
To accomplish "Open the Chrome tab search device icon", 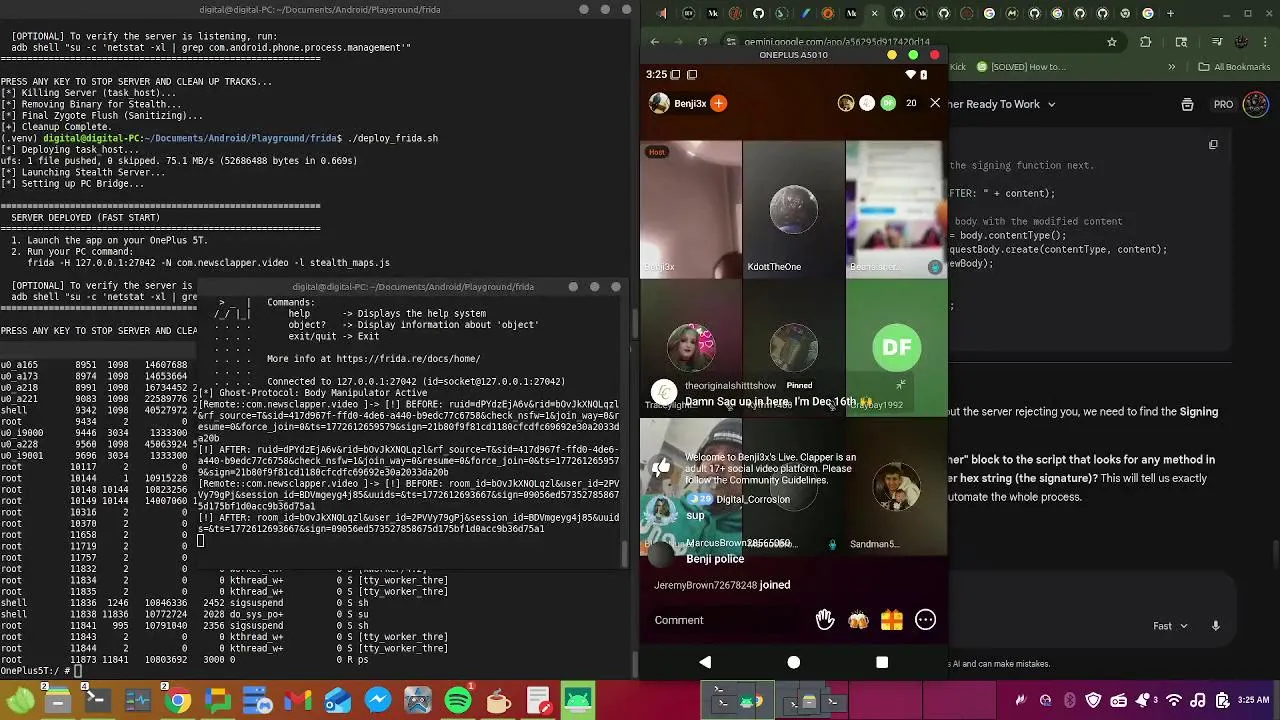I will (x=1181, y=42).
